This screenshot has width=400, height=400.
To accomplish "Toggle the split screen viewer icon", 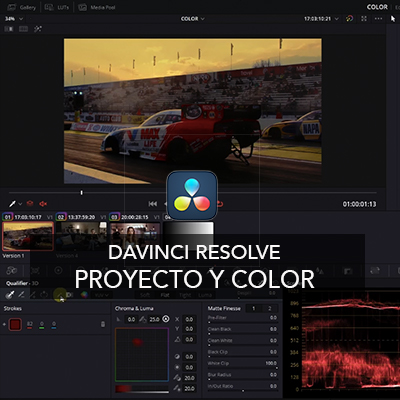I will coord(23,29).
